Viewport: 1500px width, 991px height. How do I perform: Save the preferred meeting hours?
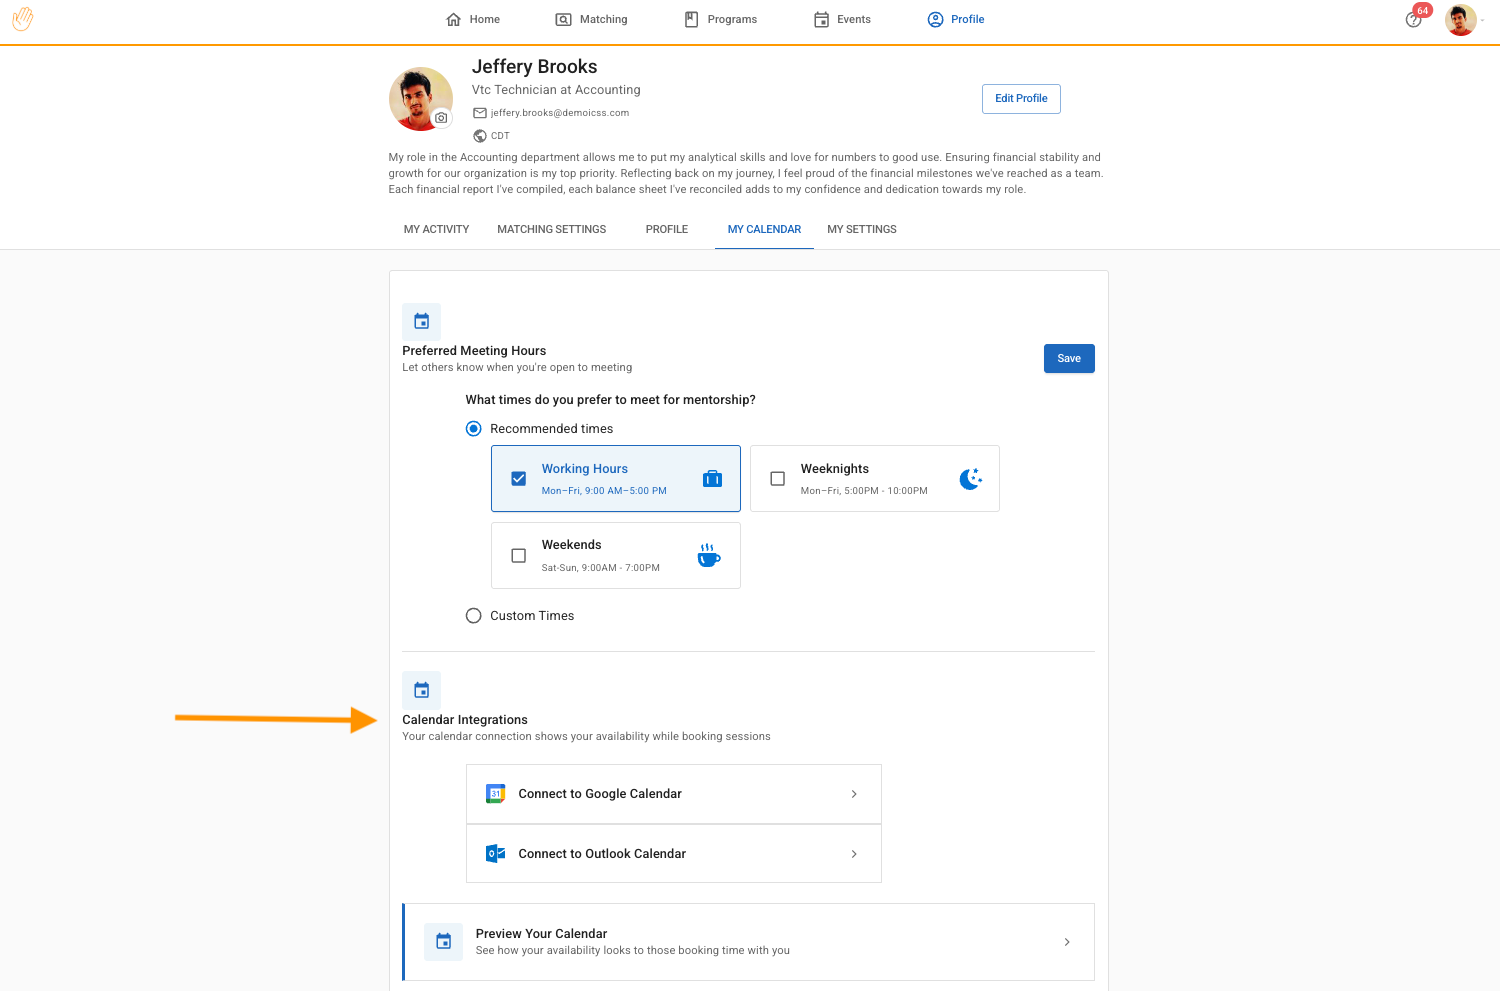tap(1069, 359)
